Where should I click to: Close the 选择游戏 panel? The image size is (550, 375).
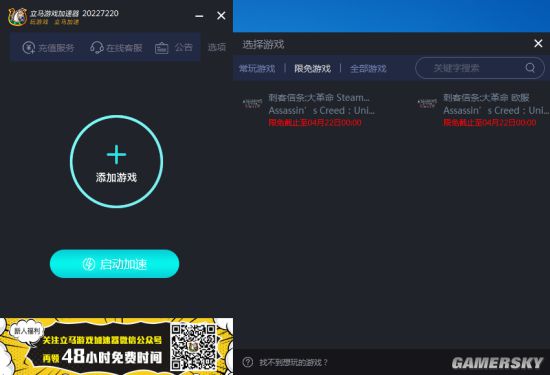[538, 43]
